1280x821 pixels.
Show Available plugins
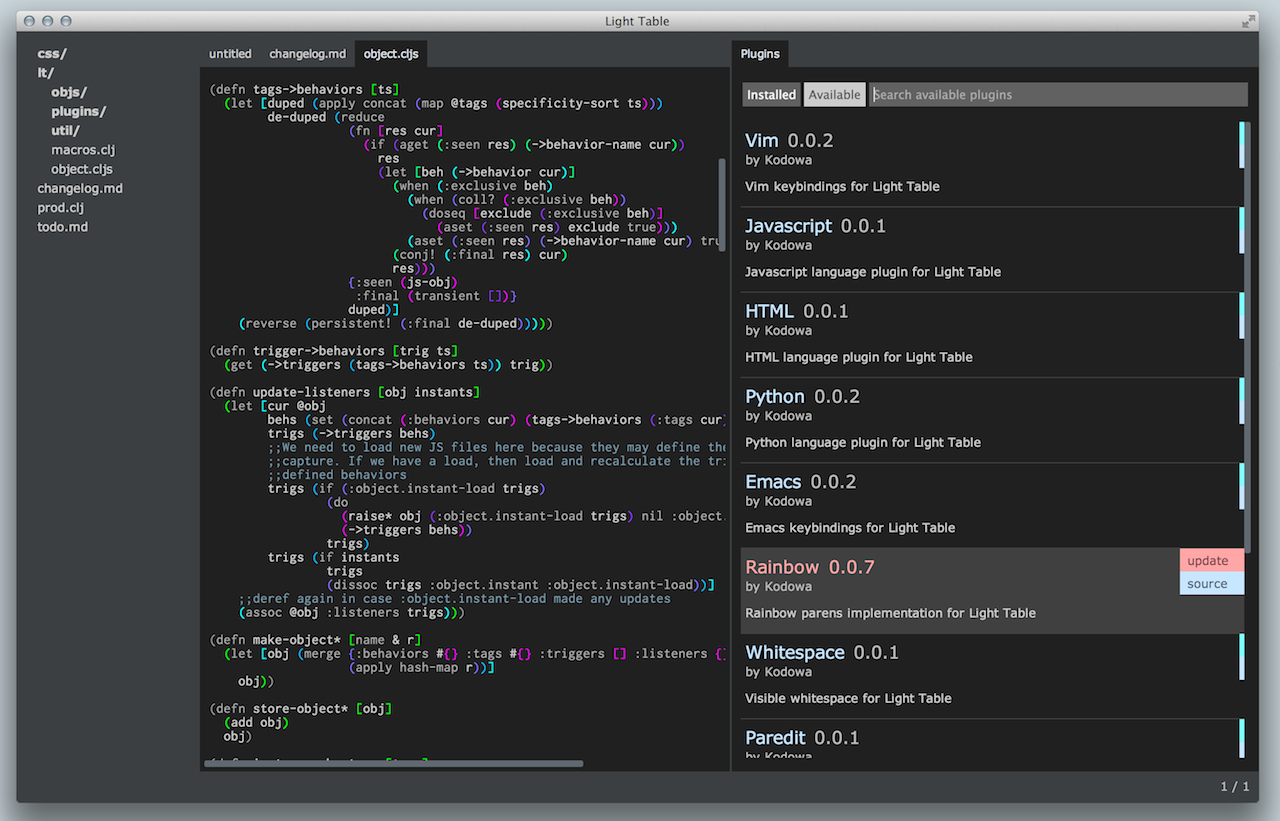834,94
